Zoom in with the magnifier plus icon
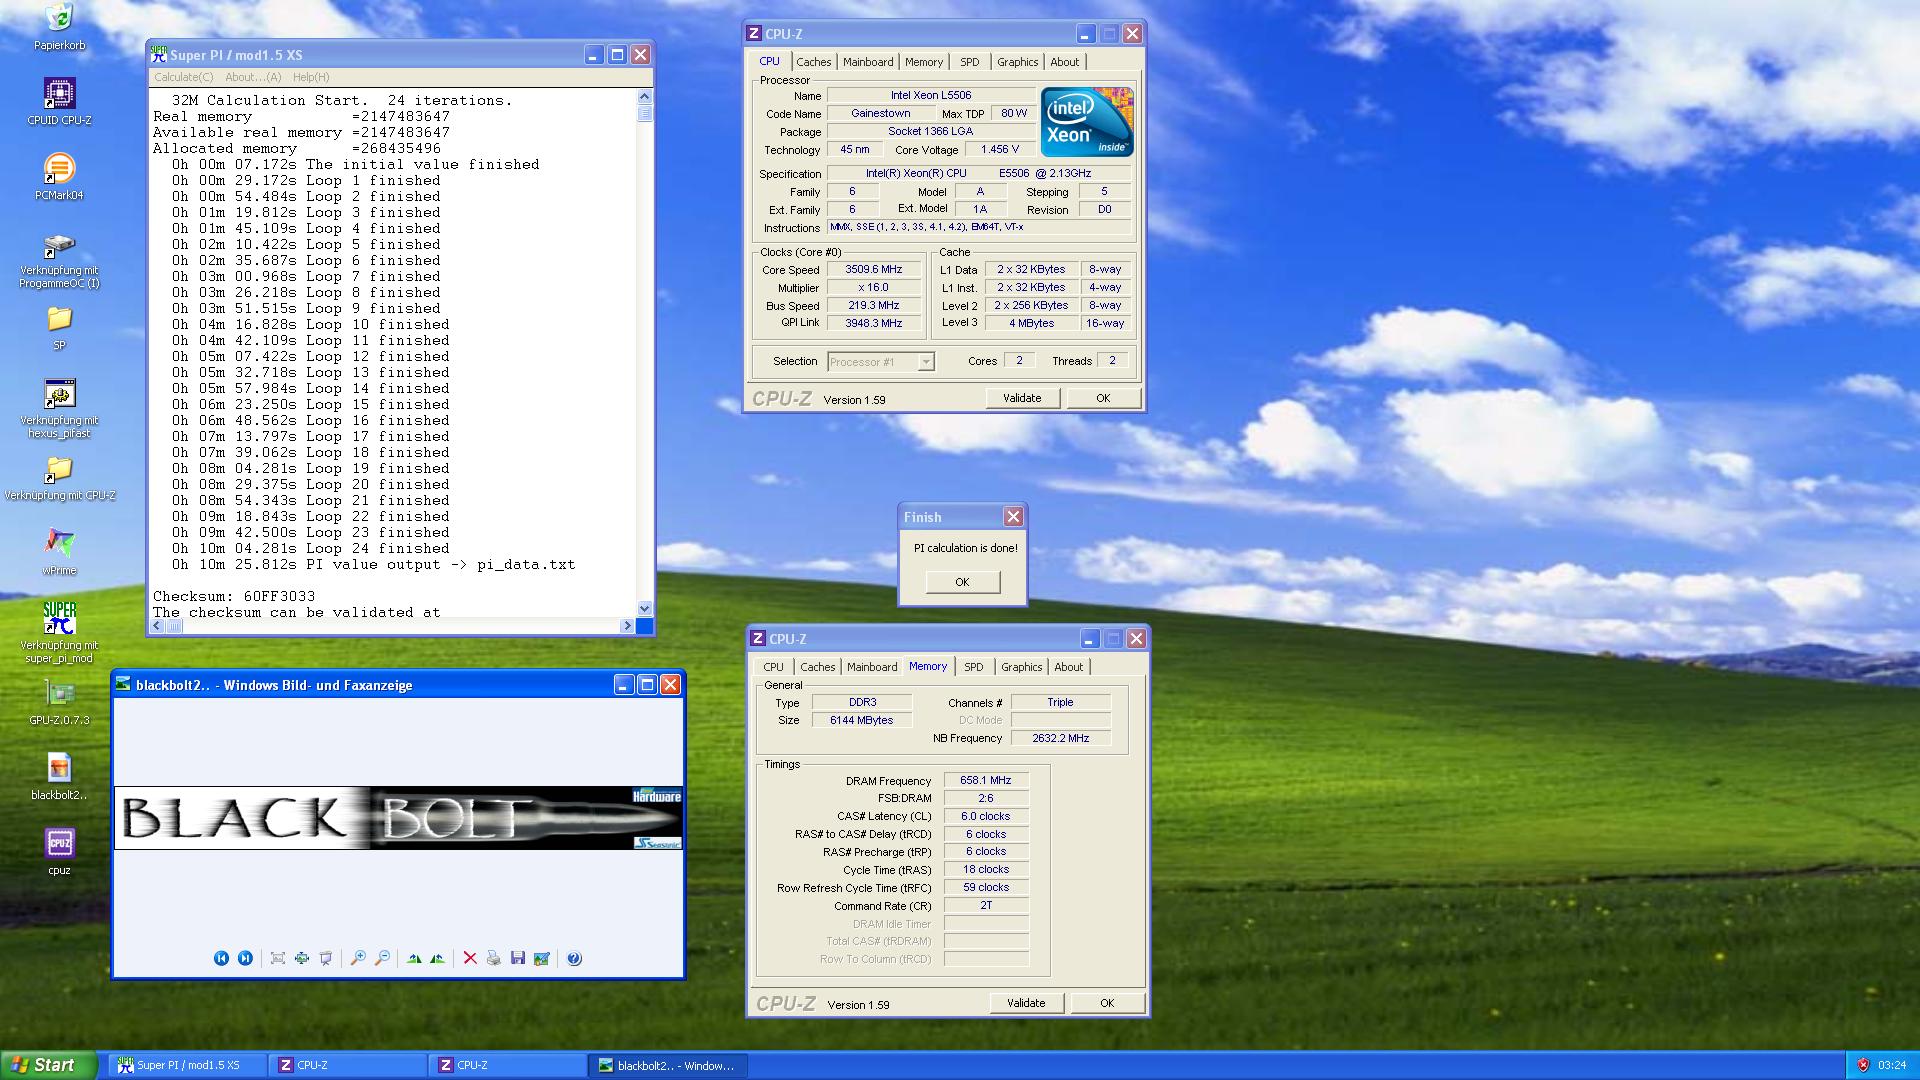This screenshot has width=1920, height=1080. [358, 958]
